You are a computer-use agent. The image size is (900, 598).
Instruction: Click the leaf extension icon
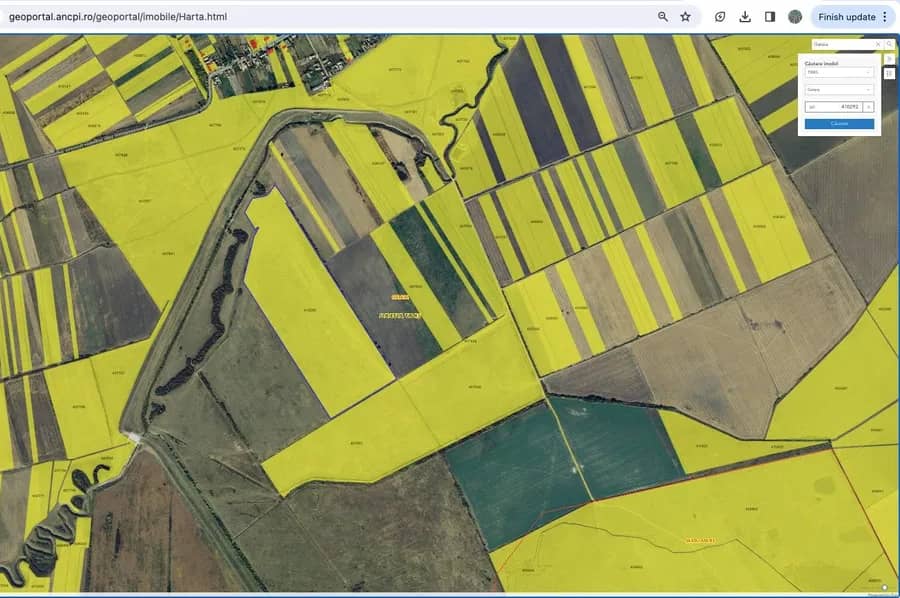click(x=720, y=17)
